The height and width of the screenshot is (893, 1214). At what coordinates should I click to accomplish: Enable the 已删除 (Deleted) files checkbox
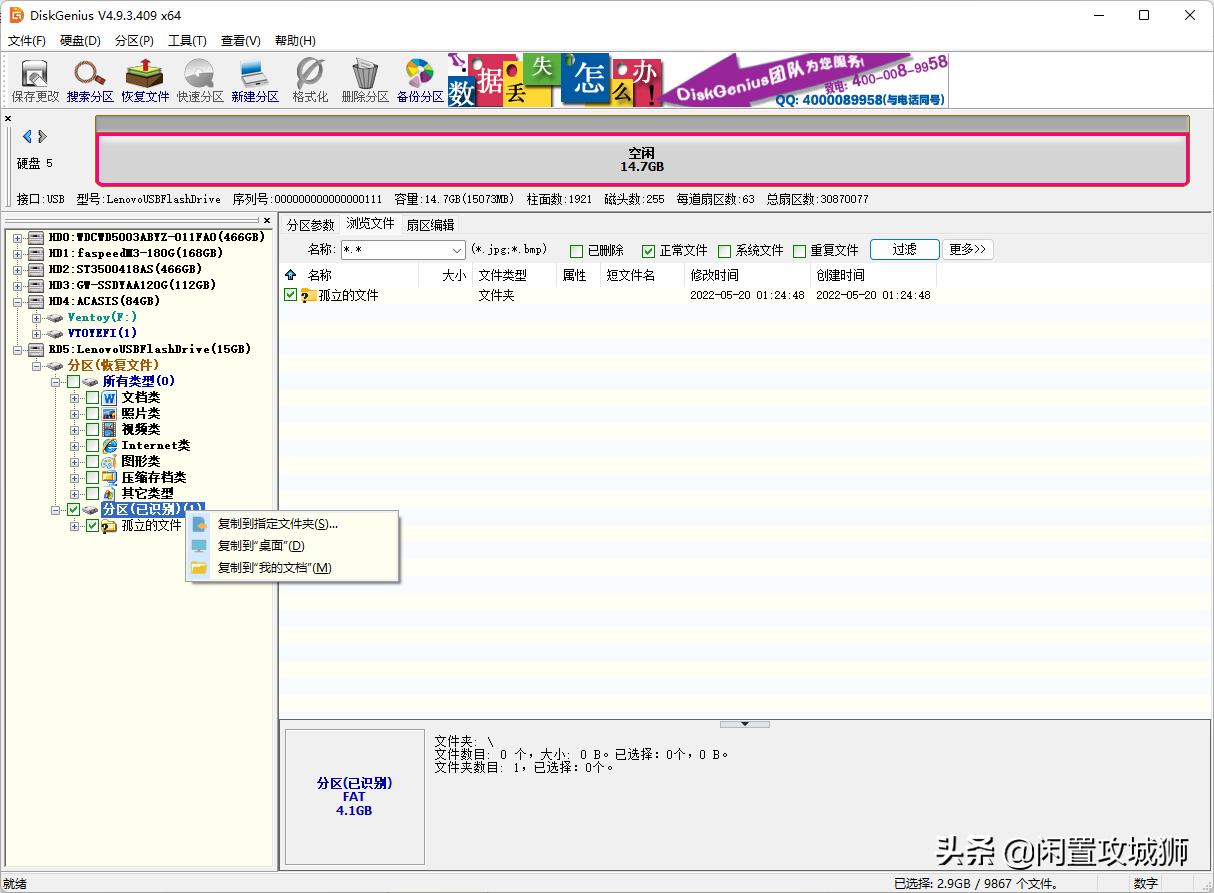pos(577,251)
